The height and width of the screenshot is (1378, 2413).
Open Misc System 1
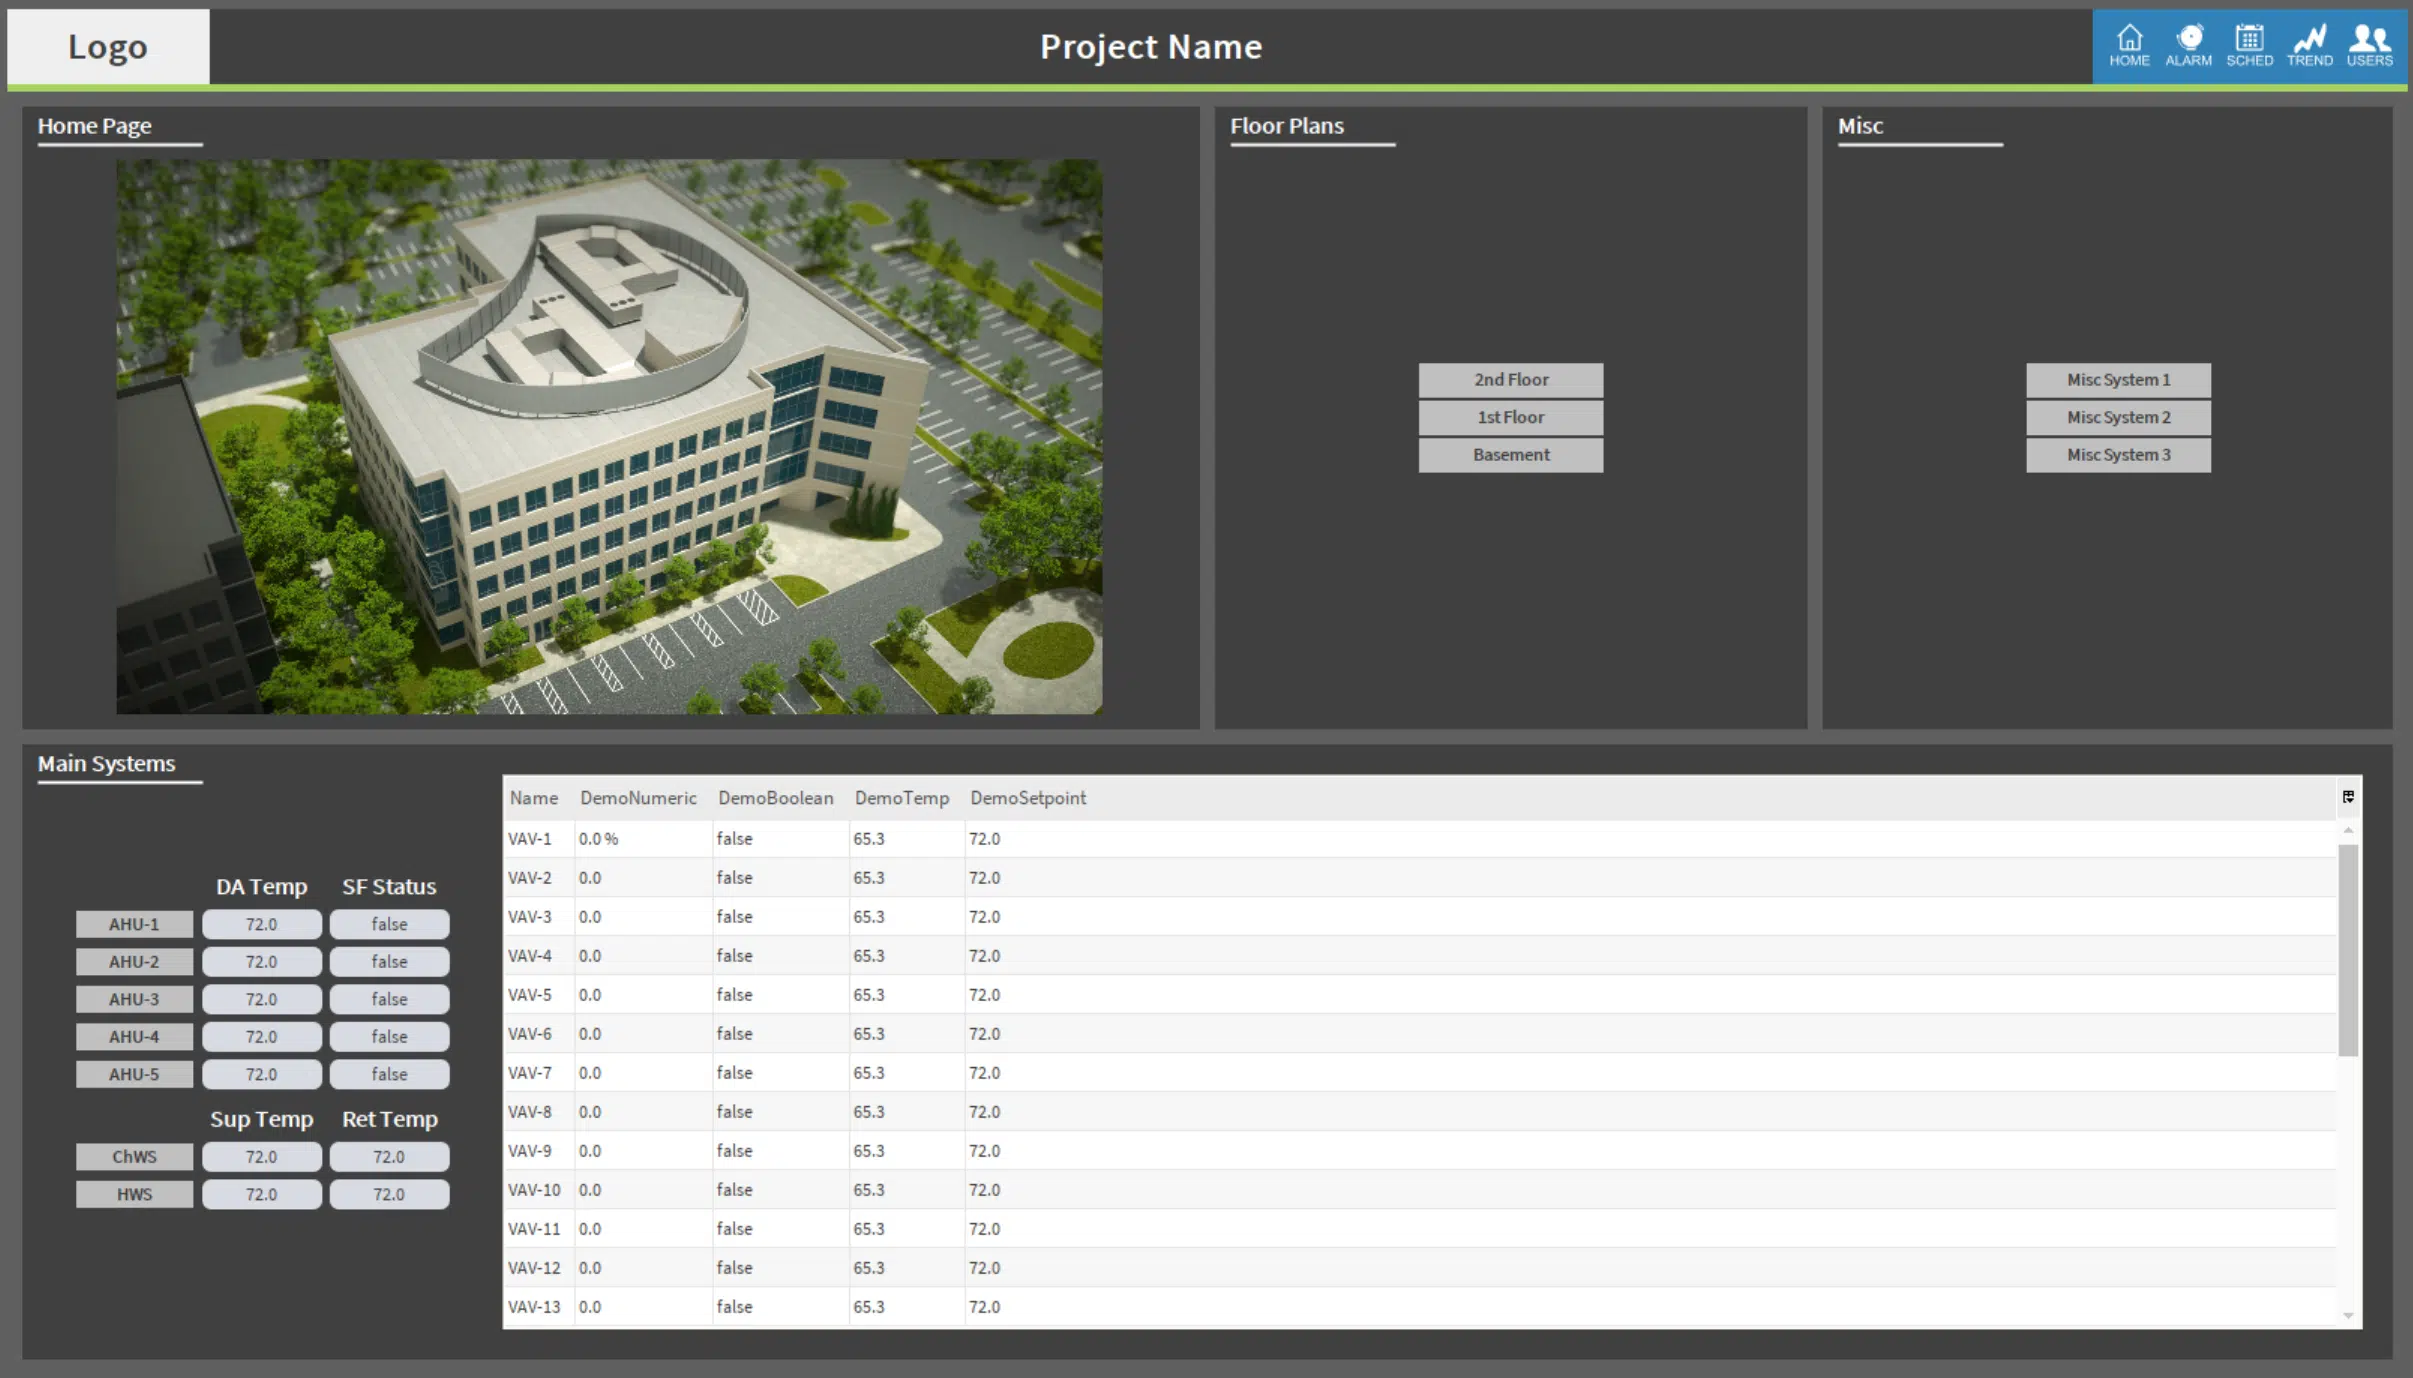2118,380
